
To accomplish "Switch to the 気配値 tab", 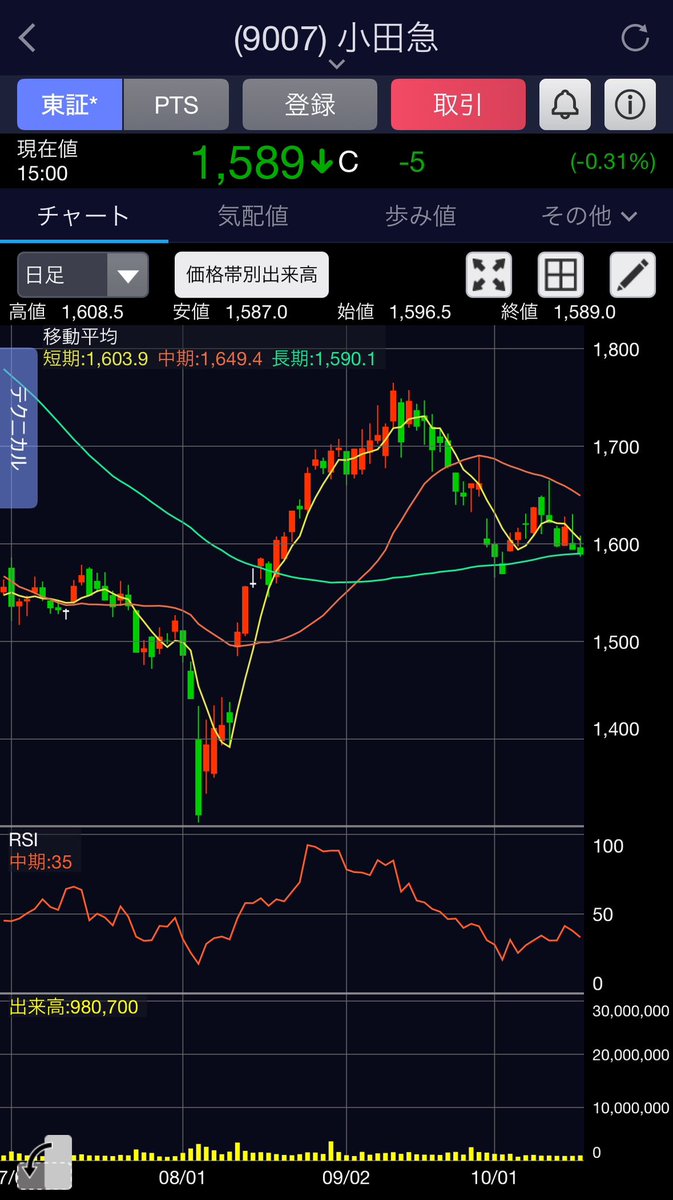I will point(253,216).
